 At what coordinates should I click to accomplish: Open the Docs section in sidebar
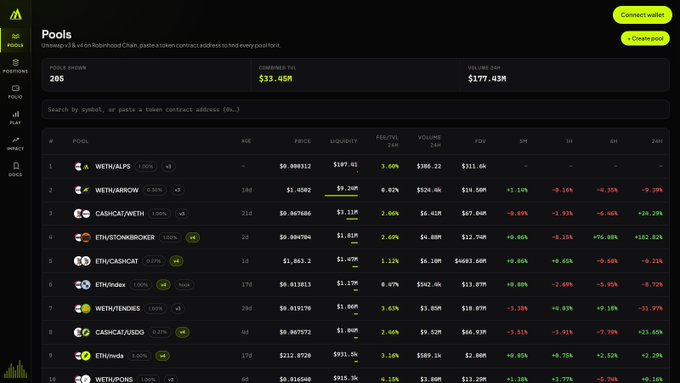pyautogui.click(x=15, y=169)
